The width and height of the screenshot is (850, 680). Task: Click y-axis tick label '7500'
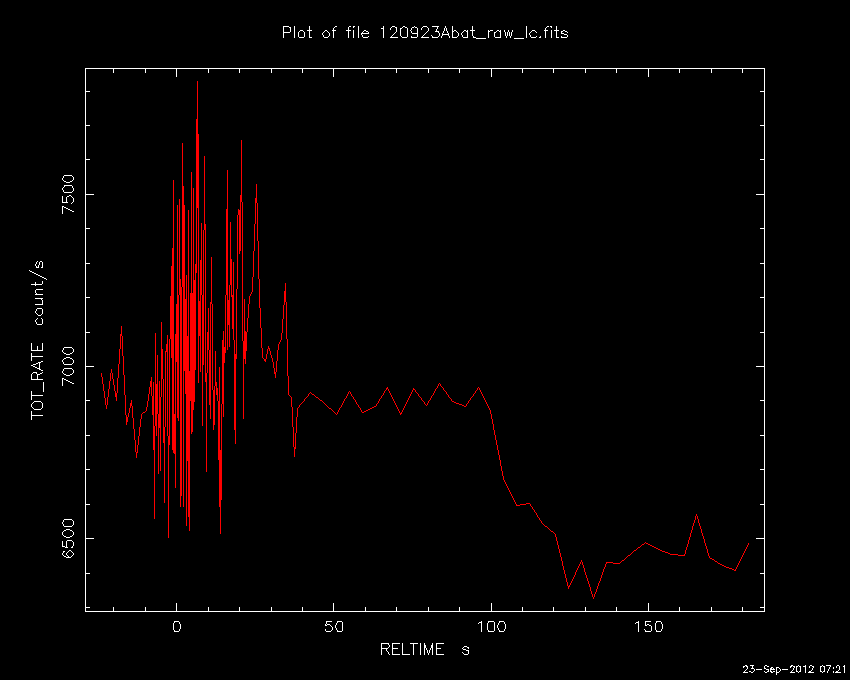click(x=68, y=194)
